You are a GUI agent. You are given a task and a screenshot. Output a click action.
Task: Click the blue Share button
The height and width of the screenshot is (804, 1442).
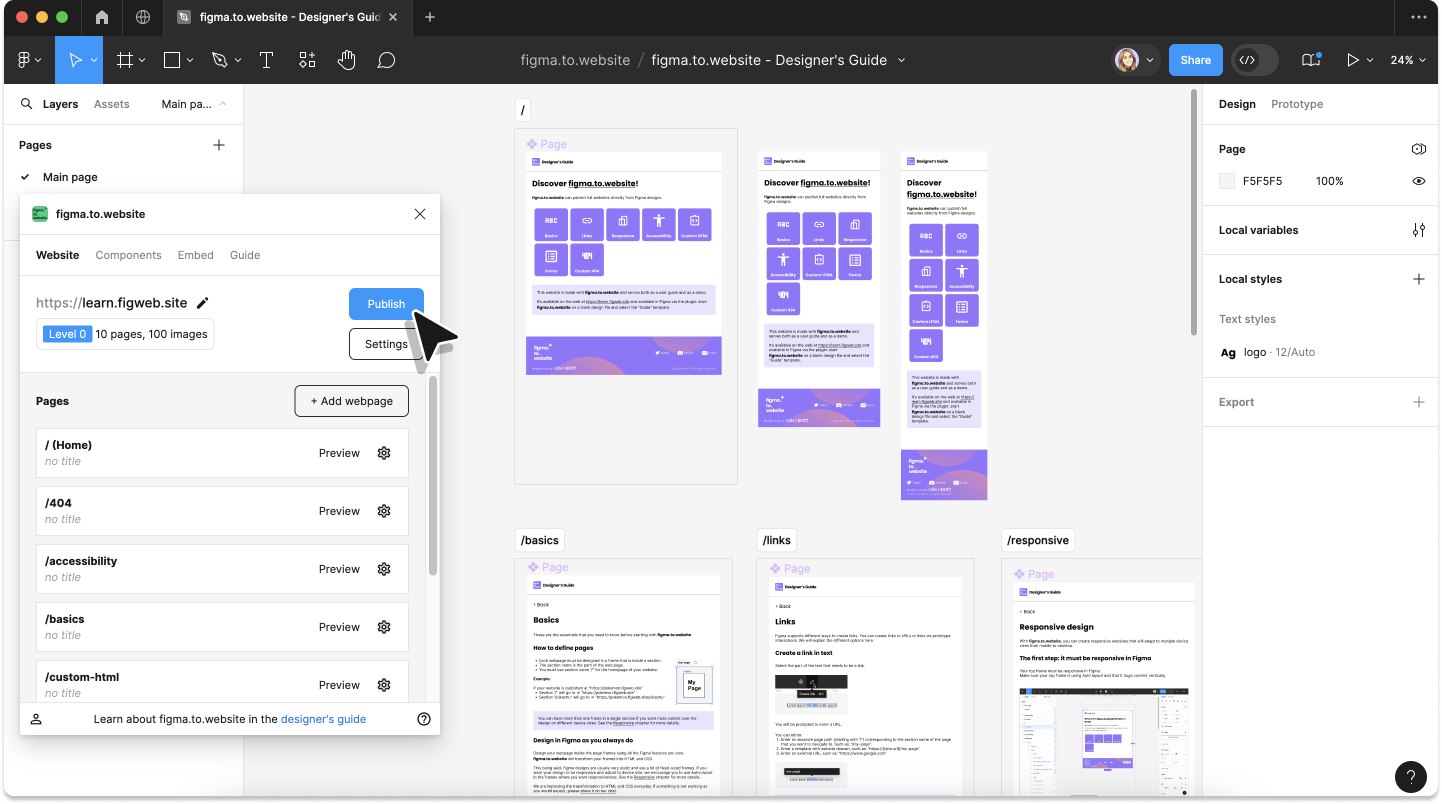pyautogui.click(x=1195, y=60)
